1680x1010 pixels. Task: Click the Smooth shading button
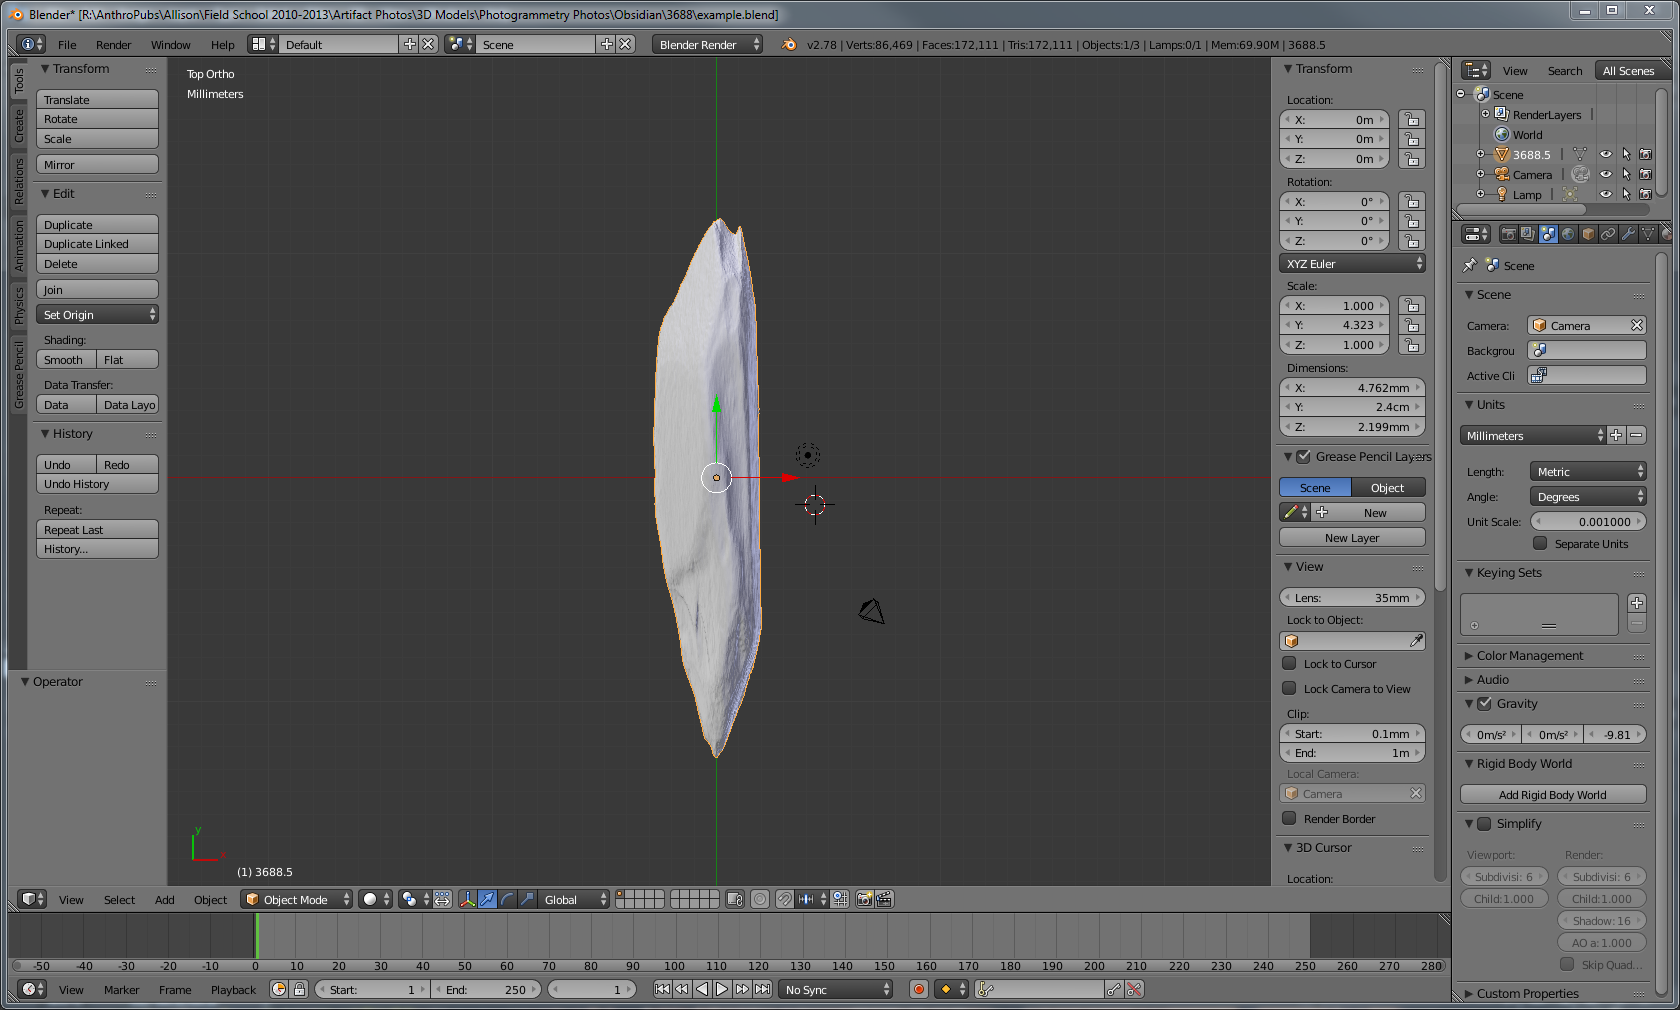tap(65, 359)
